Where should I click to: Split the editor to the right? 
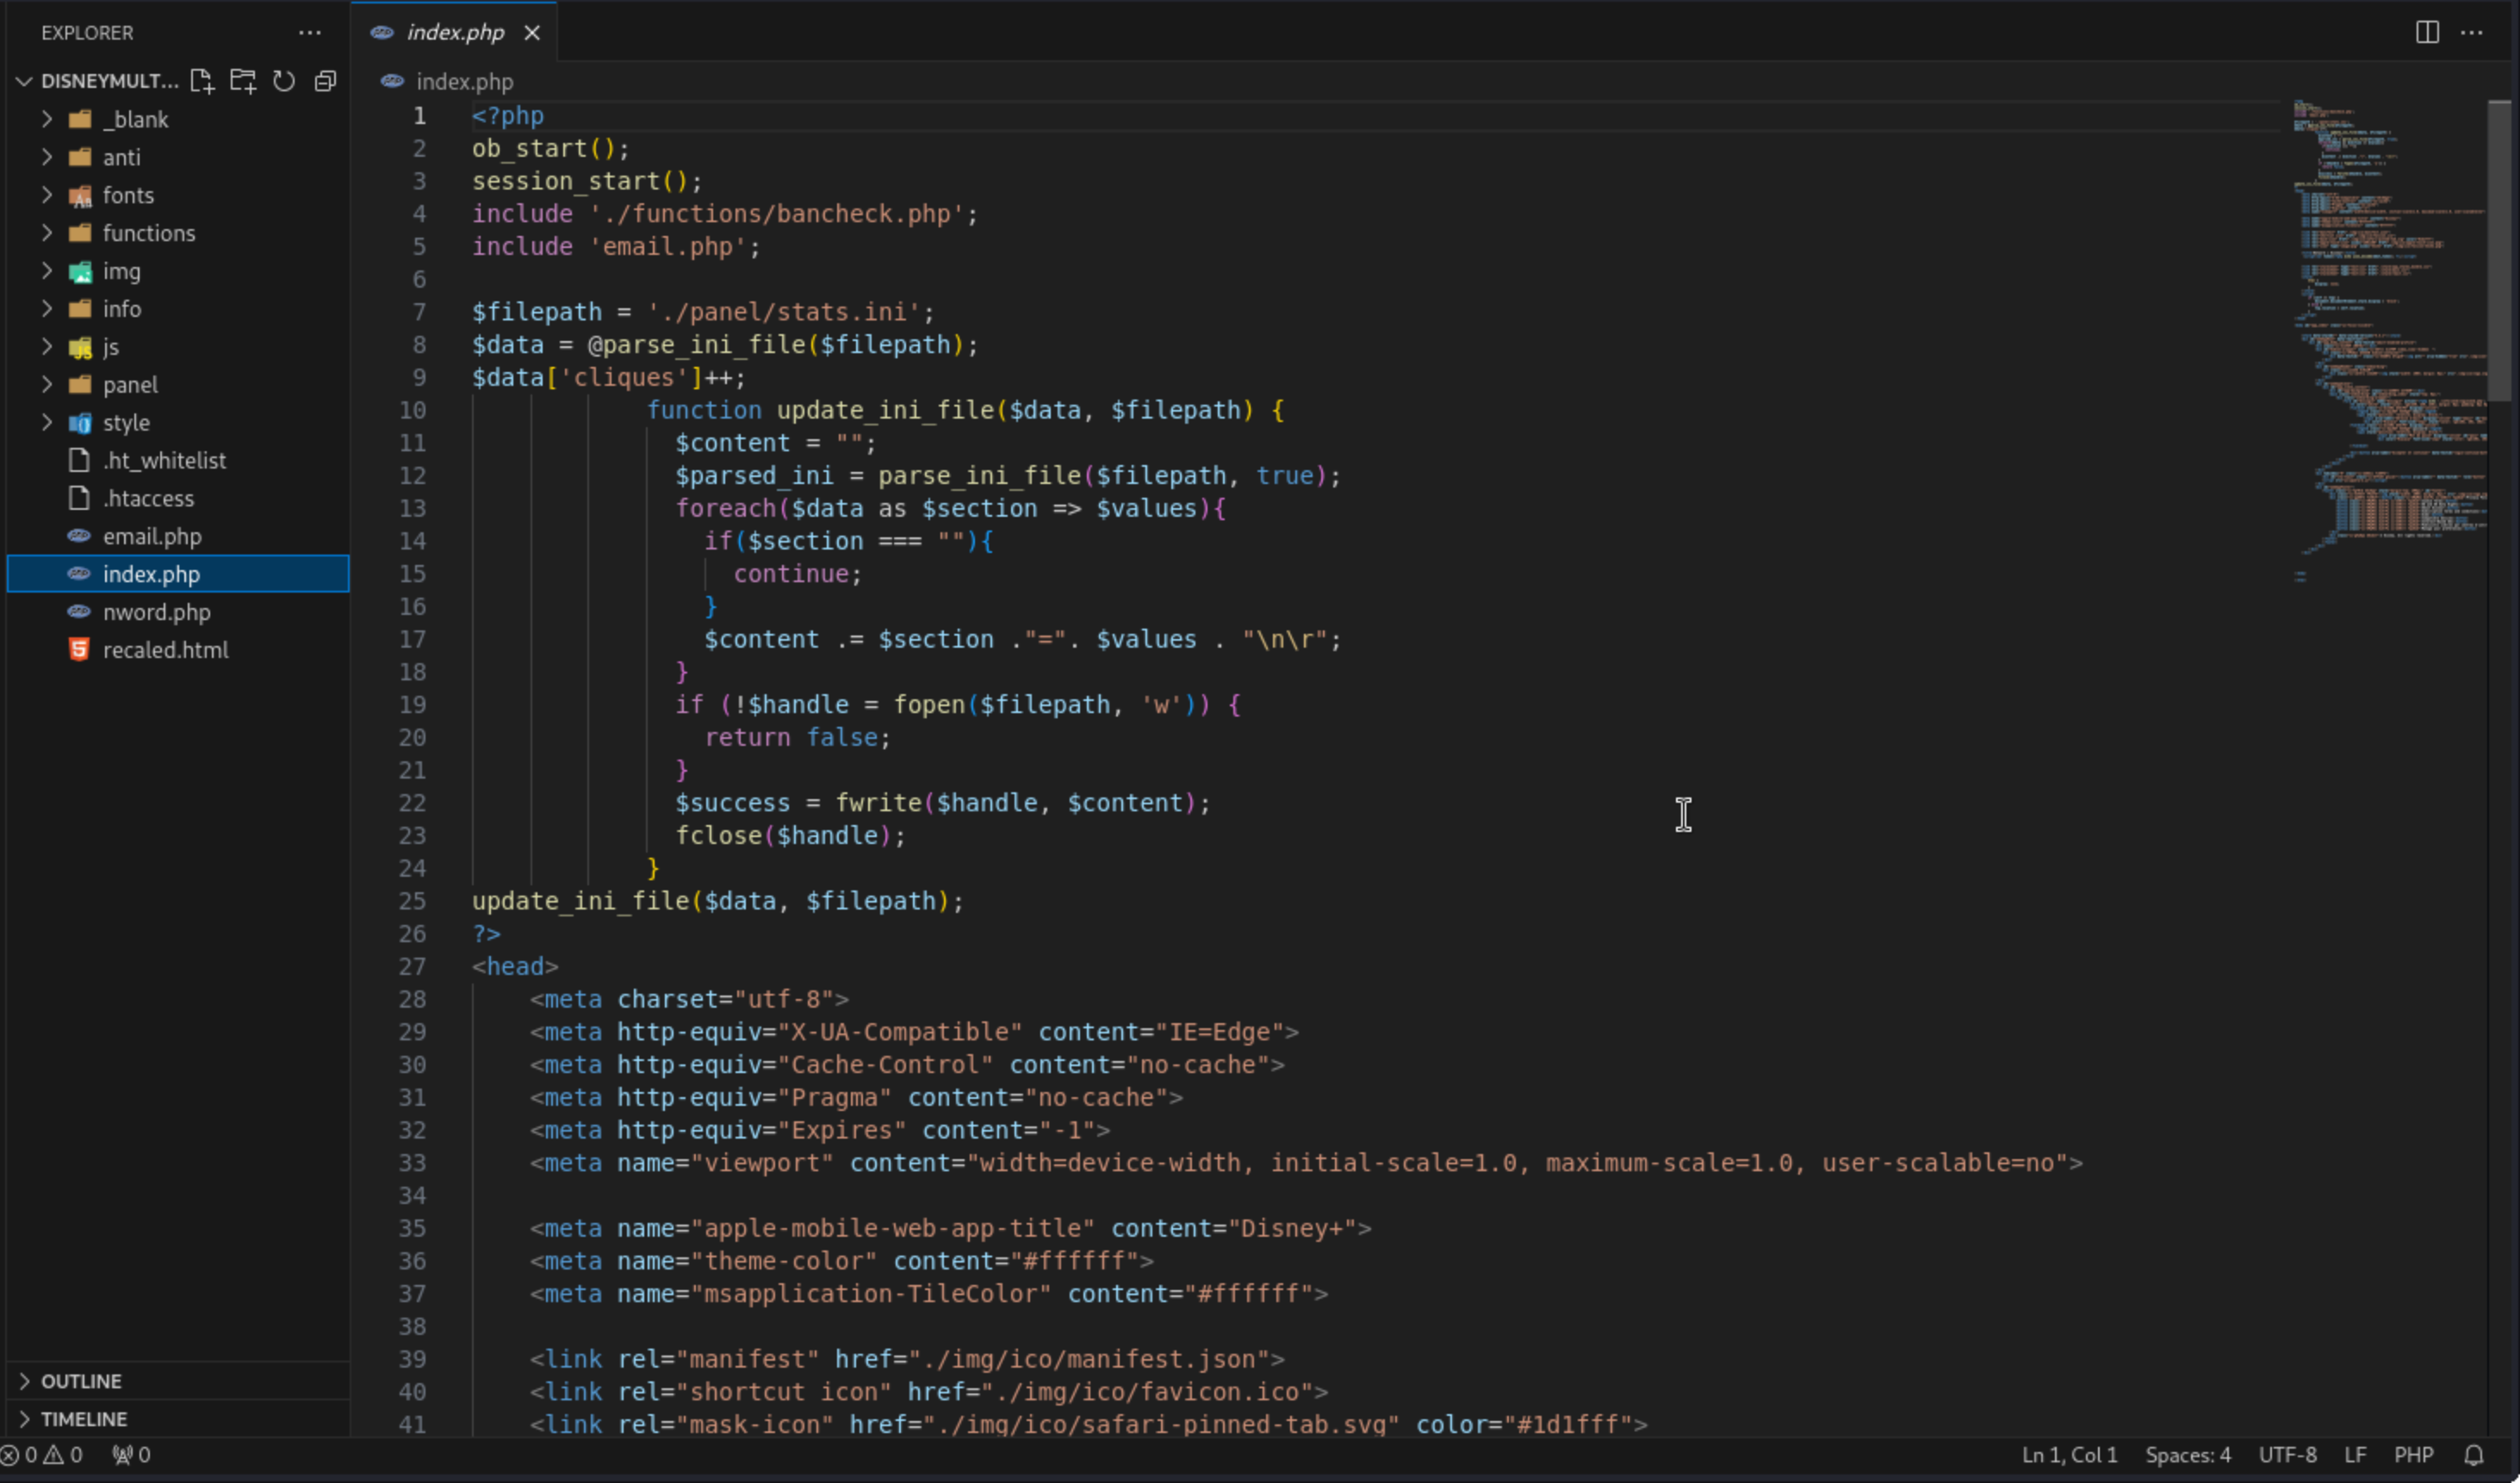click(2427, 33)
